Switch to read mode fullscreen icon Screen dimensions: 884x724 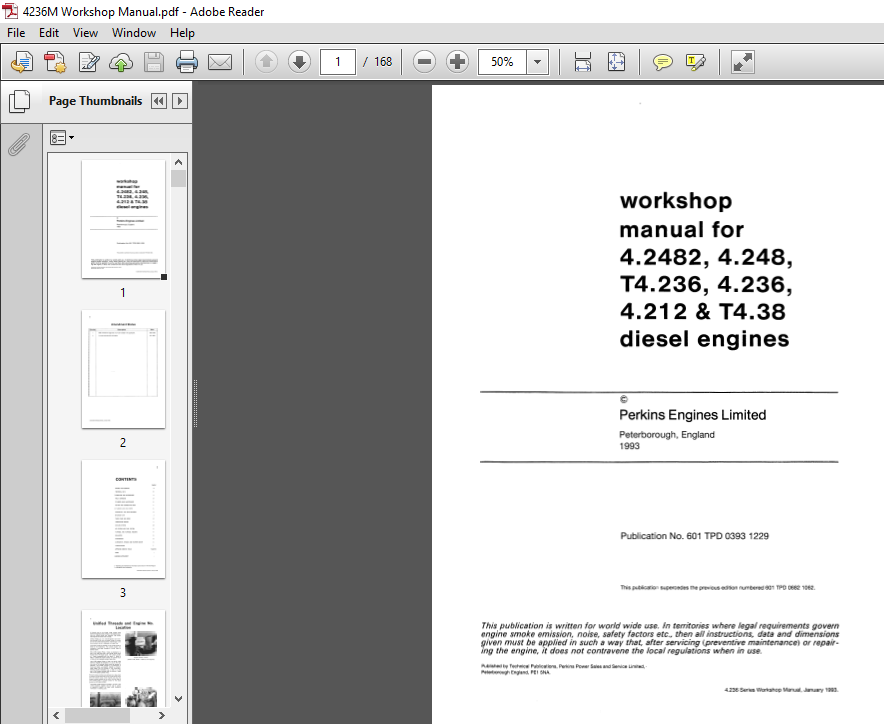click(x=742, y=62)
